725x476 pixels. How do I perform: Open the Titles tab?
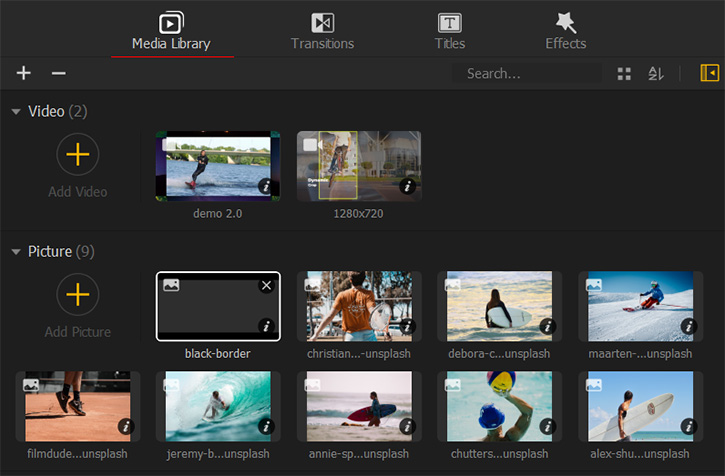click(x=450, y=31)
